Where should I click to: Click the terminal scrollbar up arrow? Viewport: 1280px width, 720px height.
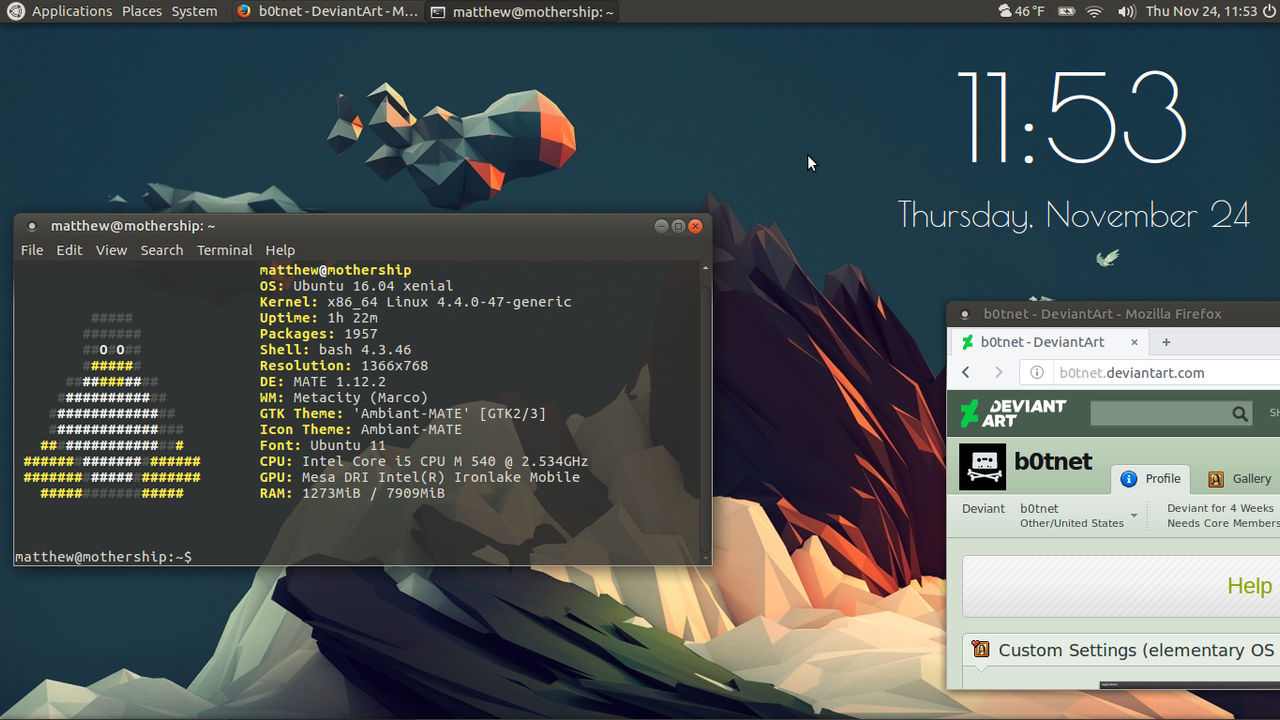(706, 268)
